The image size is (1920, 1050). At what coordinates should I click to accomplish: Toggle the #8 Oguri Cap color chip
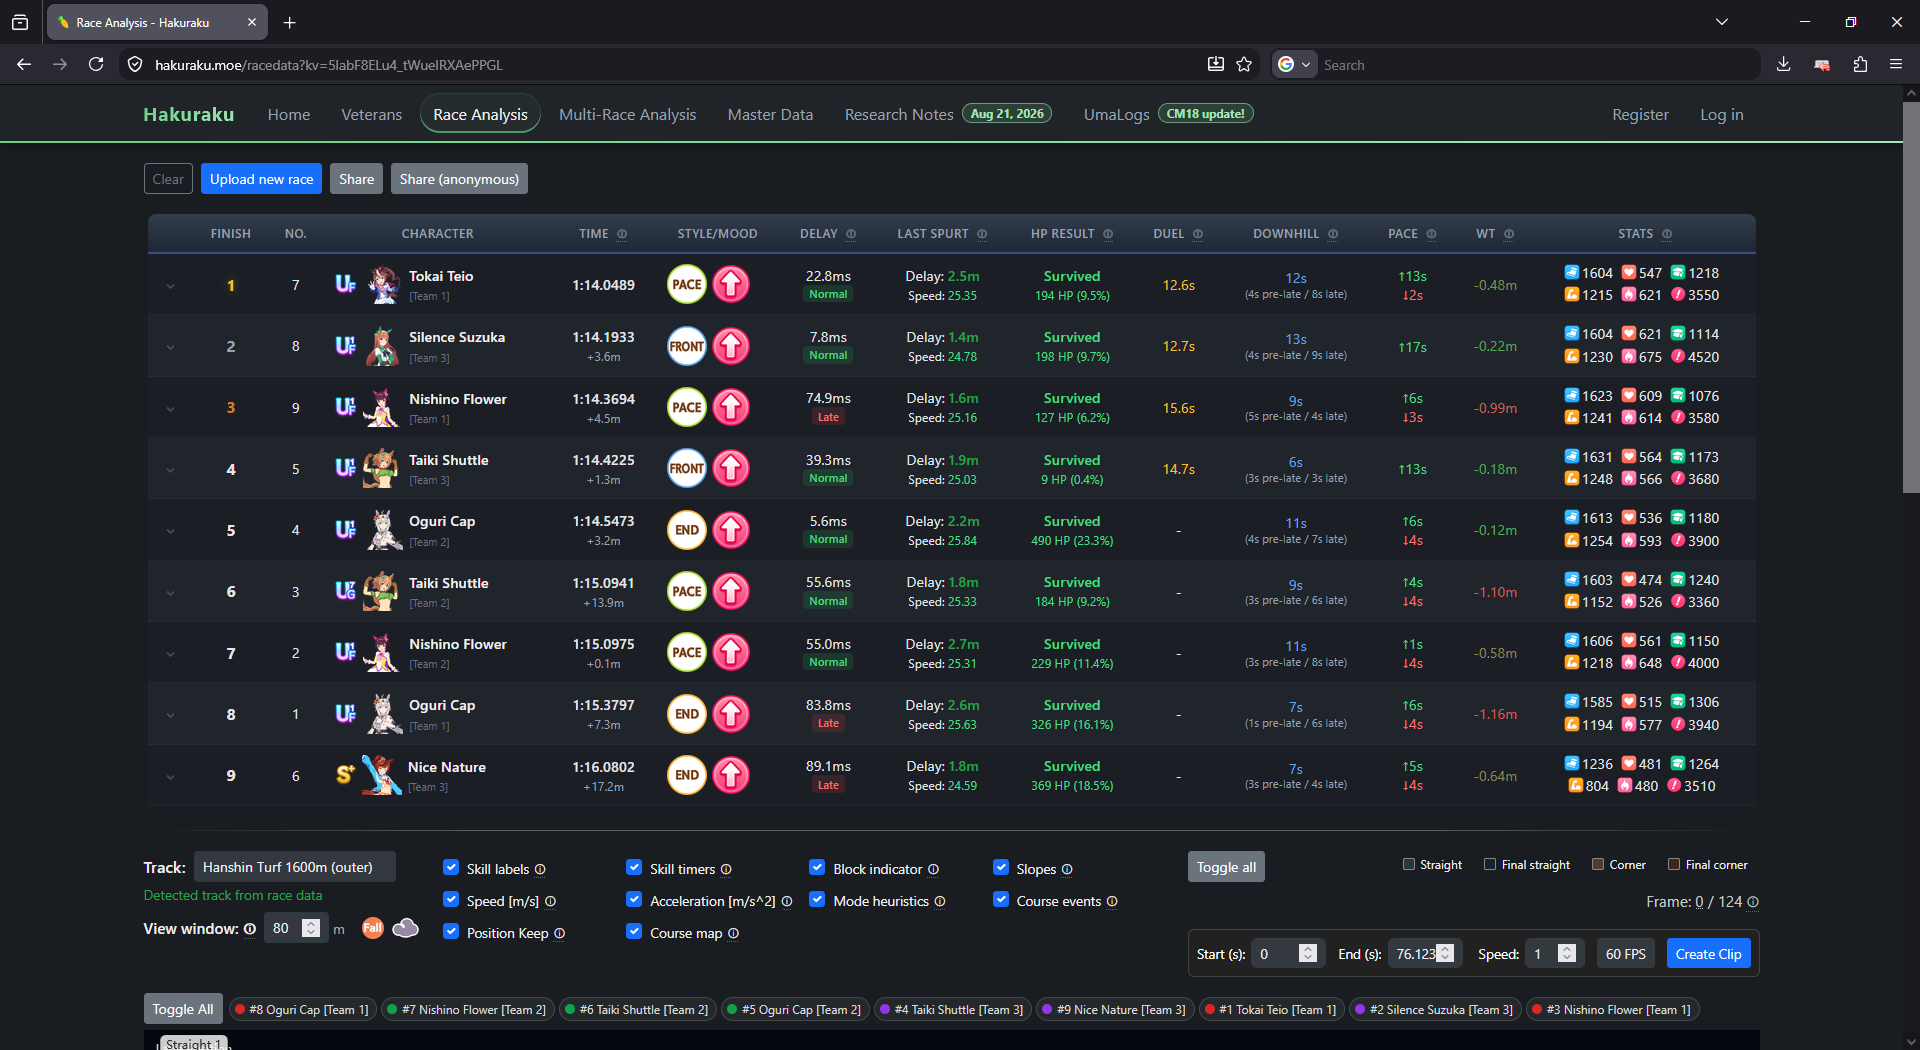[x=302, y=1010]
